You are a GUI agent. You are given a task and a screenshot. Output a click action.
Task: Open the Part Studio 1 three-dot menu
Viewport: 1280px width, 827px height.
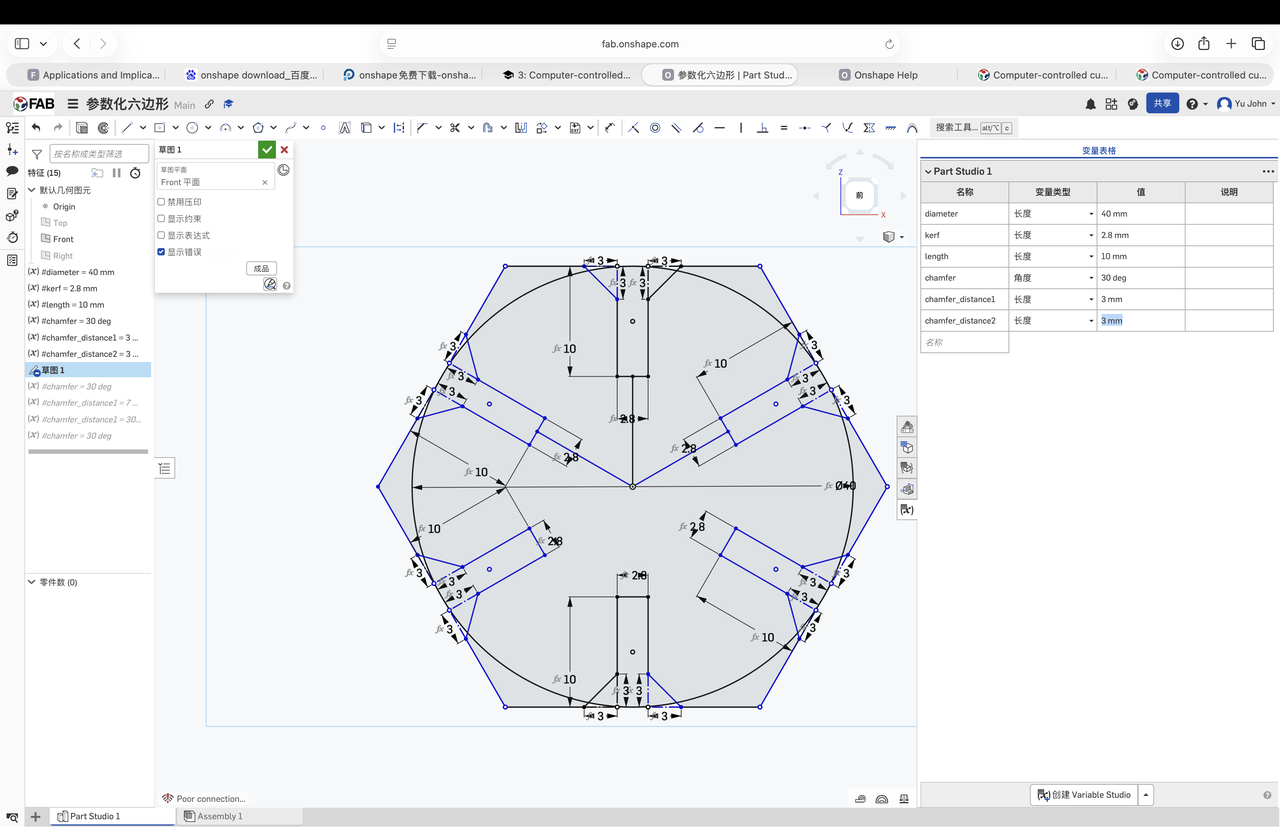click(1268, 171)
